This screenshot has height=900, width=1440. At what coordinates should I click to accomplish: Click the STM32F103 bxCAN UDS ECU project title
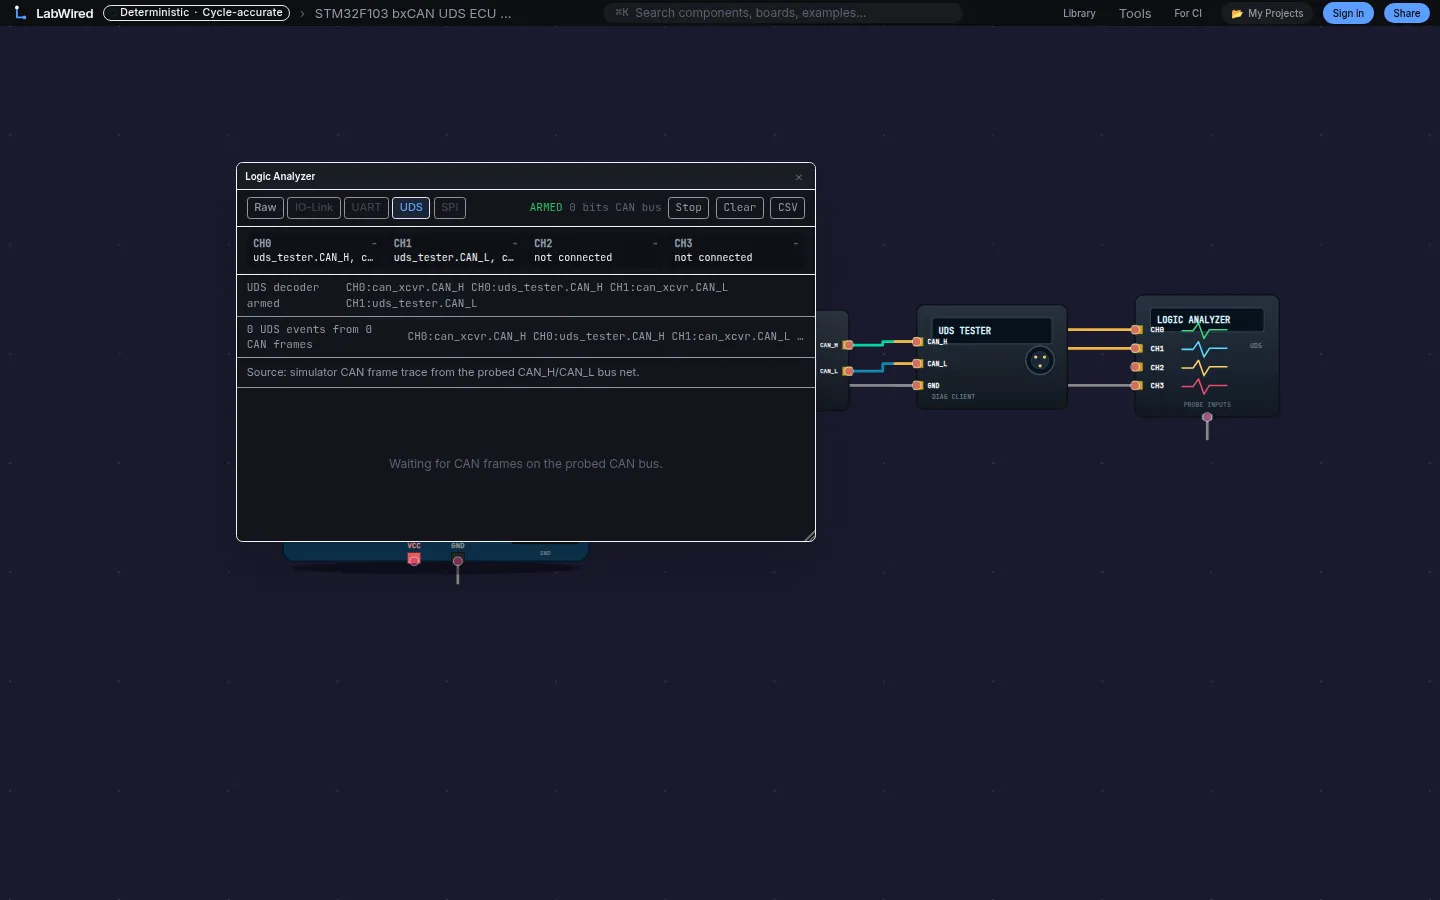[x=413, y=14]
